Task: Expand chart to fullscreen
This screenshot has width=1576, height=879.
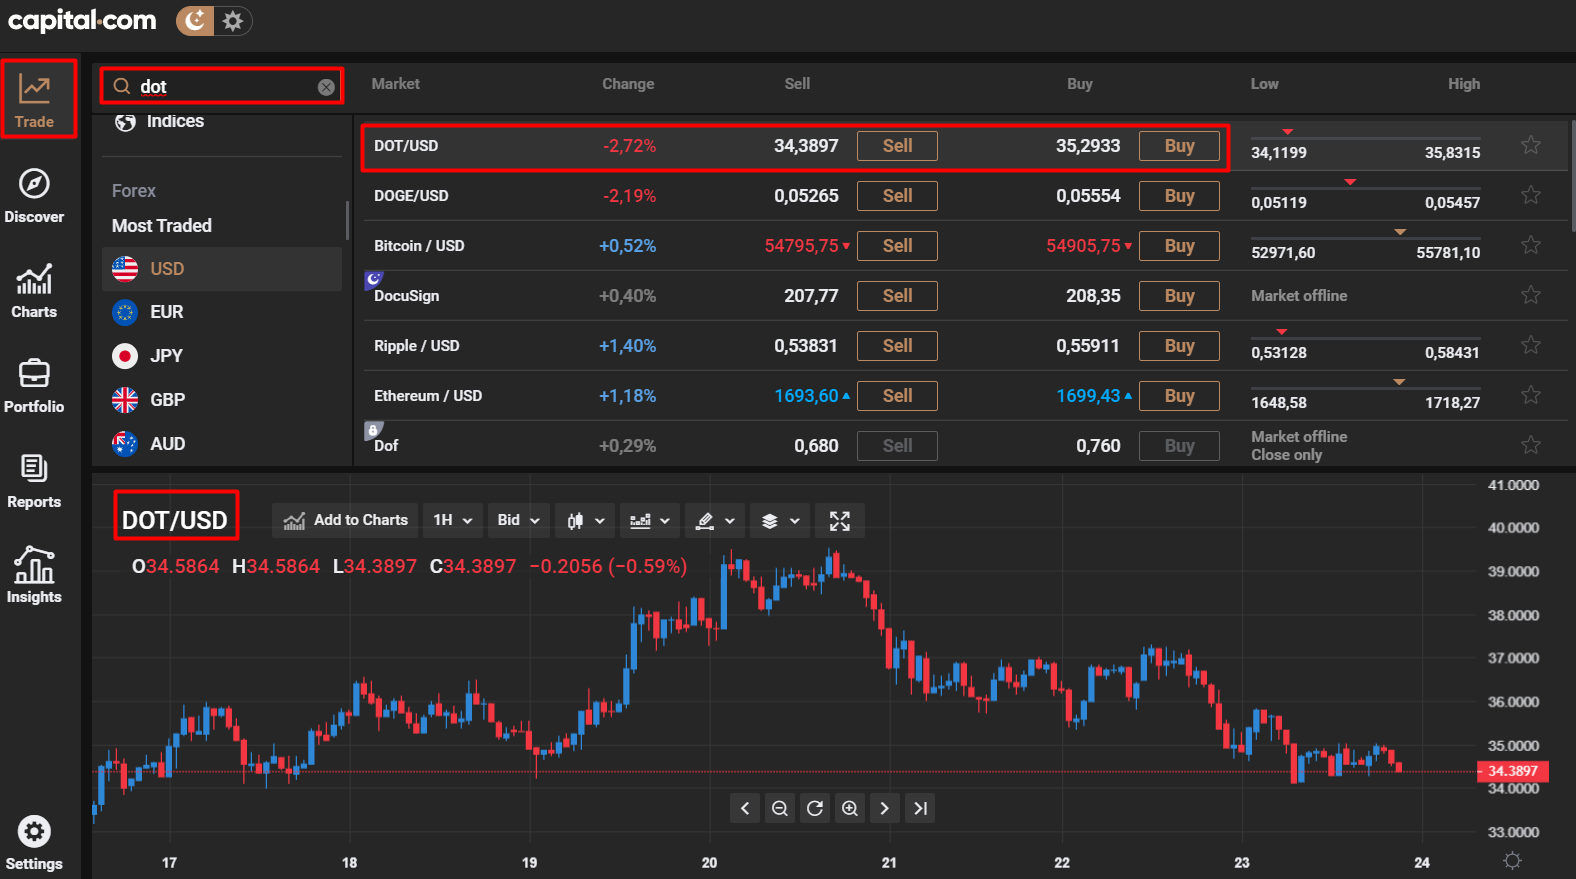Action: point(840,520)
